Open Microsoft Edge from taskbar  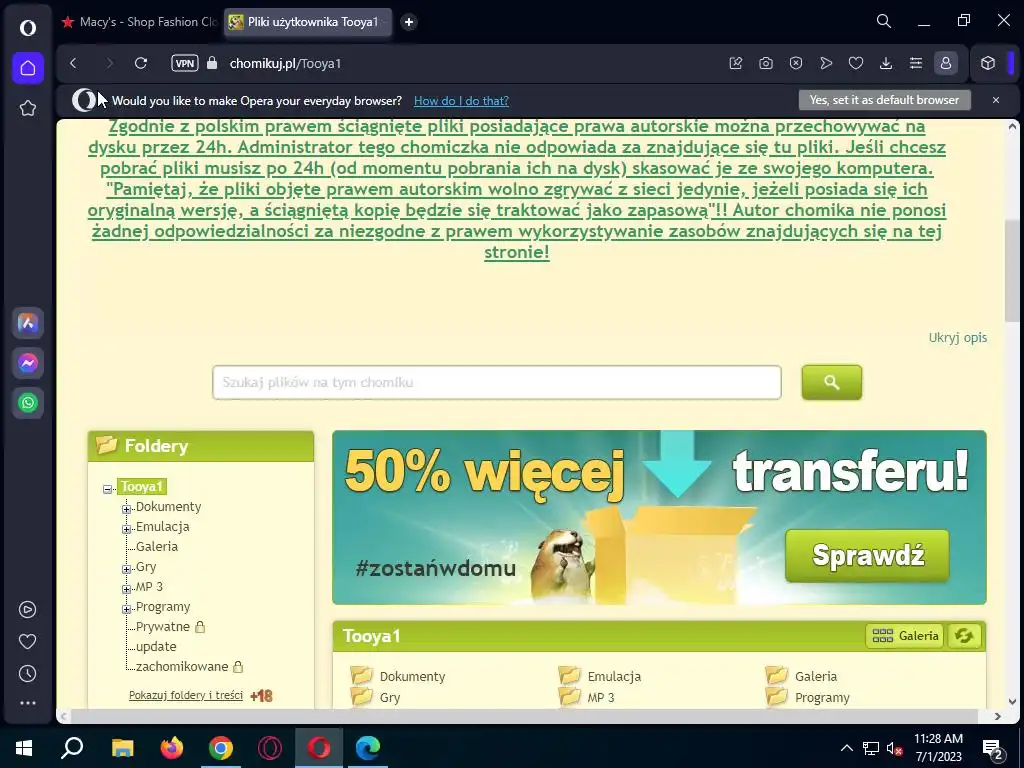tap(368, 748)
